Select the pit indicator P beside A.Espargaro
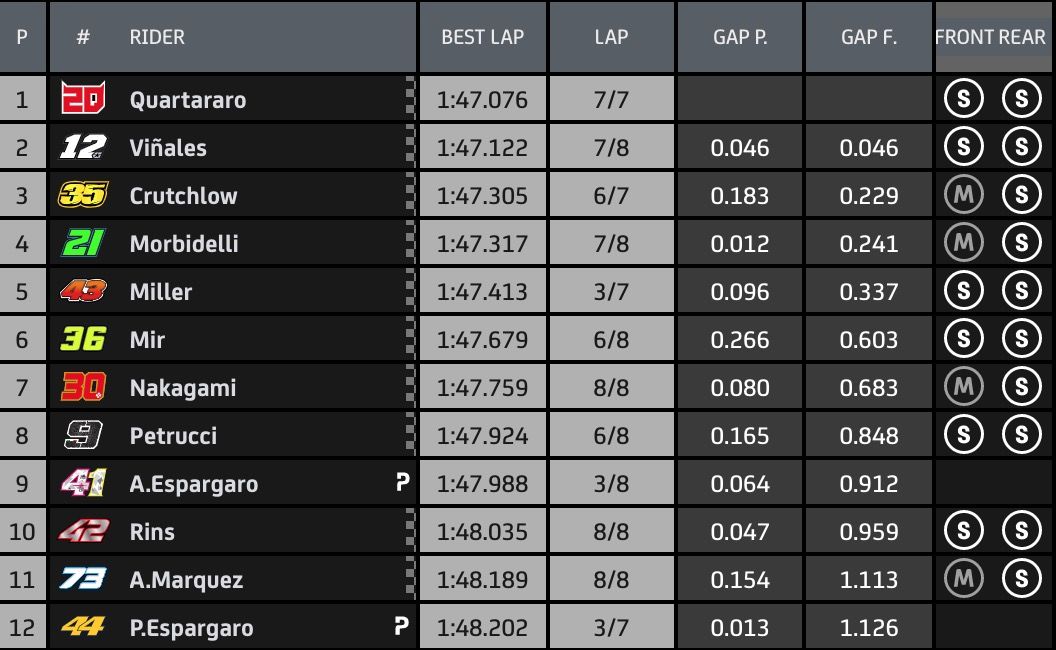 click(x=402, y=482)
